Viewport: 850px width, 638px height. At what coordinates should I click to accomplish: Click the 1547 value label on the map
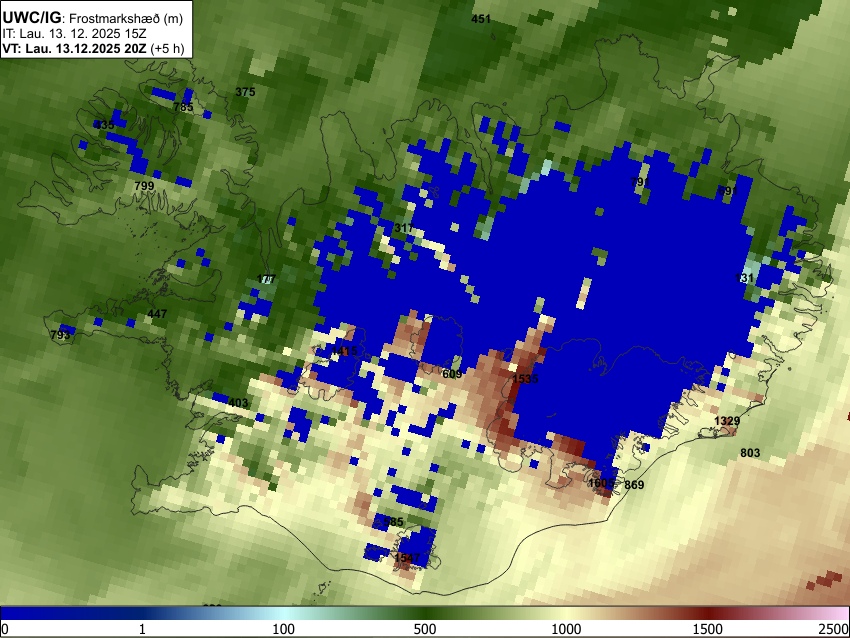coord(408,557)
